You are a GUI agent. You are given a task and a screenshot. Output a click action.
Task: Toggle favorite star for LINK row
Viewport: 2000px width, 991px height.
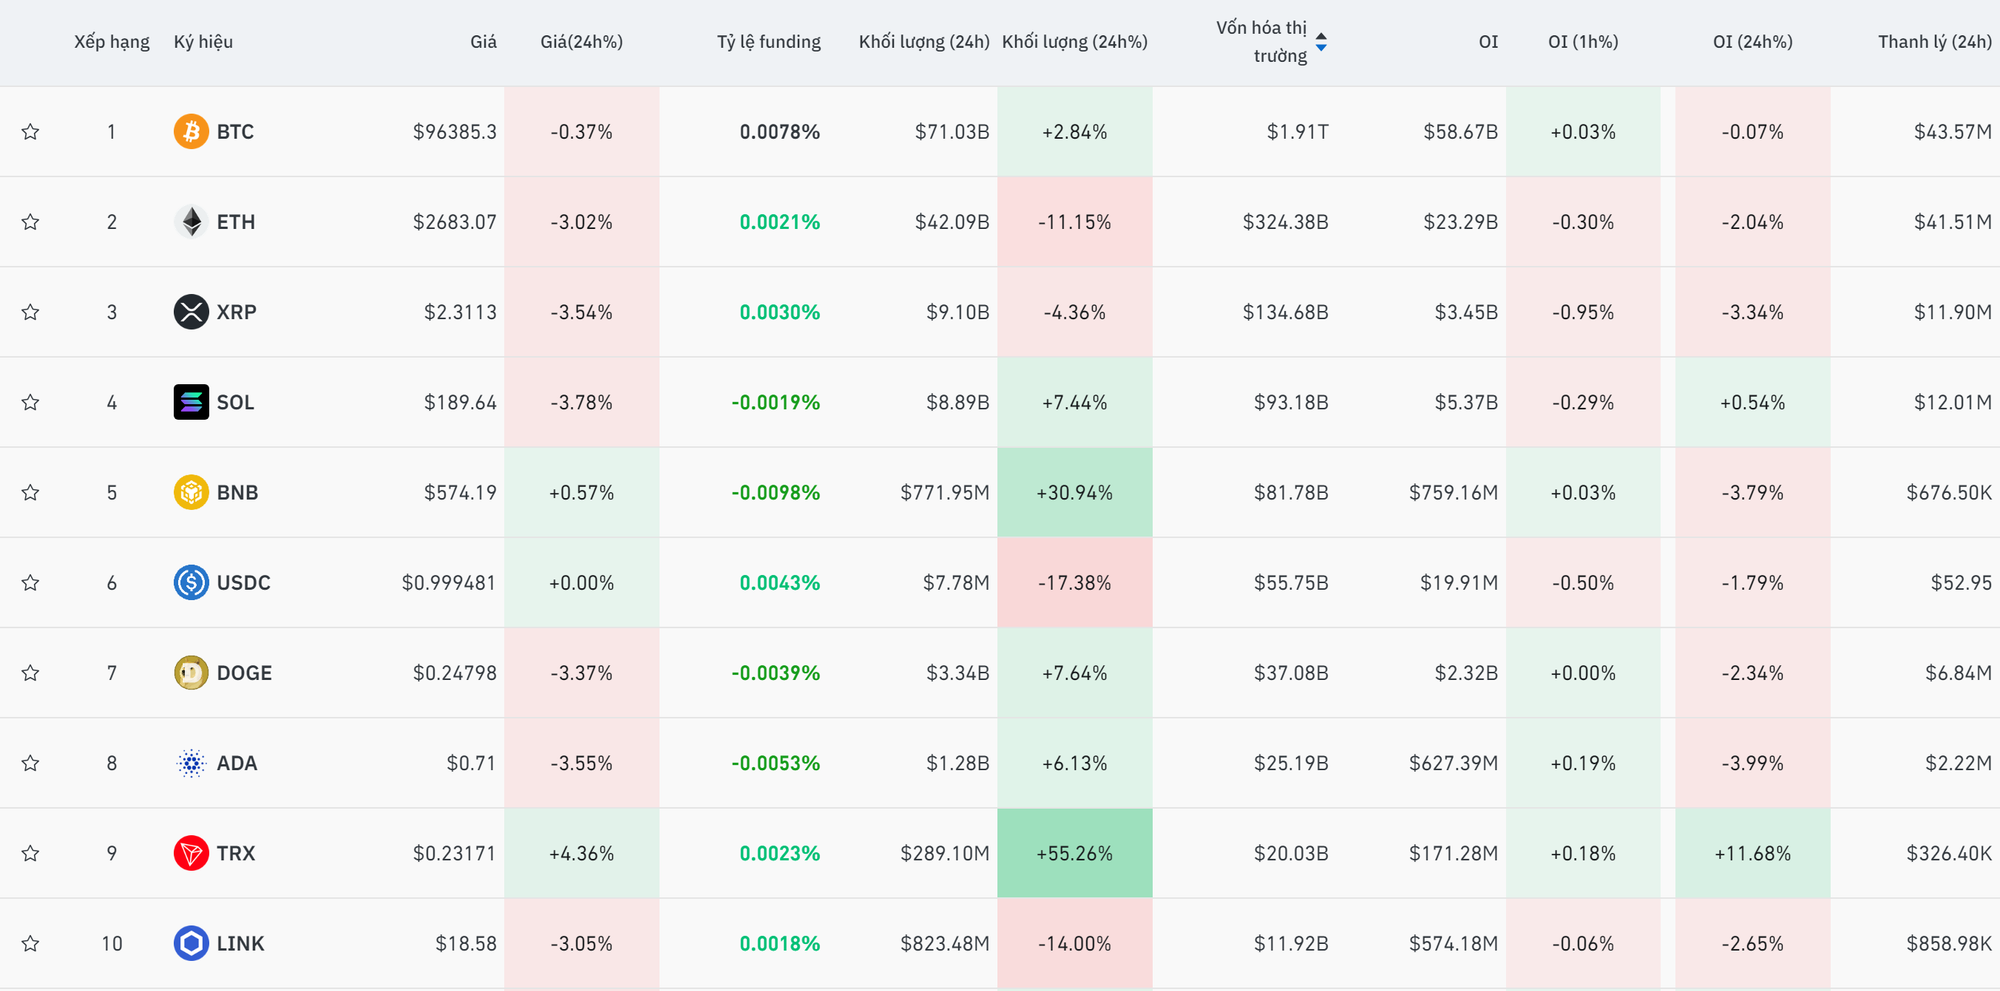point(31,943)
